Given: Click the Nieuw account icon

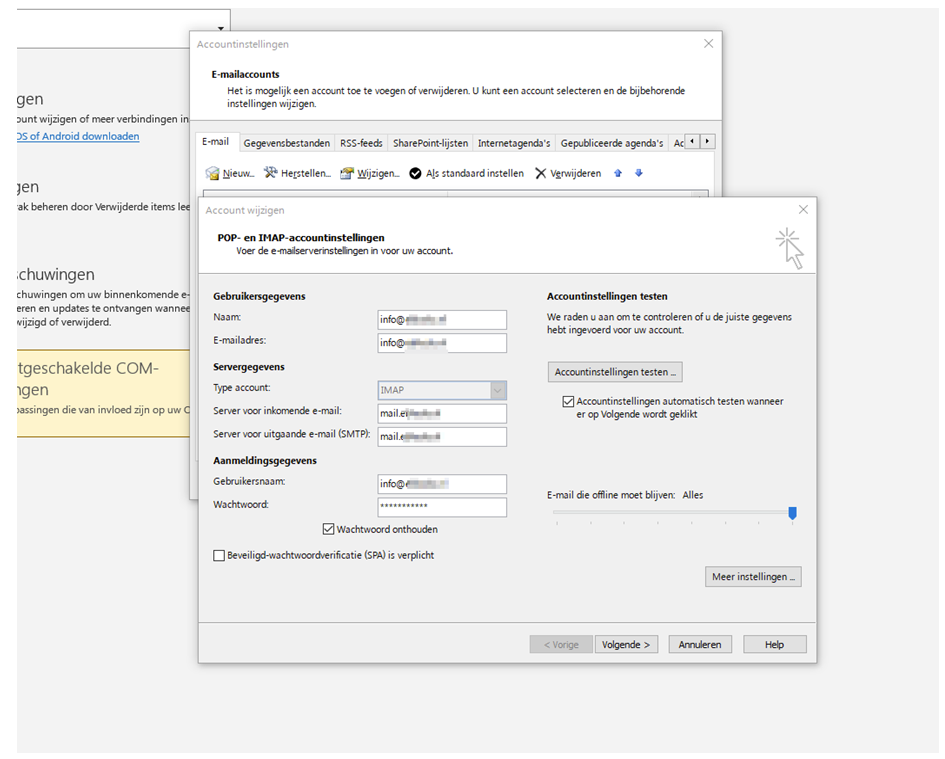Looking at the screenshot, I should pos(213,173).
